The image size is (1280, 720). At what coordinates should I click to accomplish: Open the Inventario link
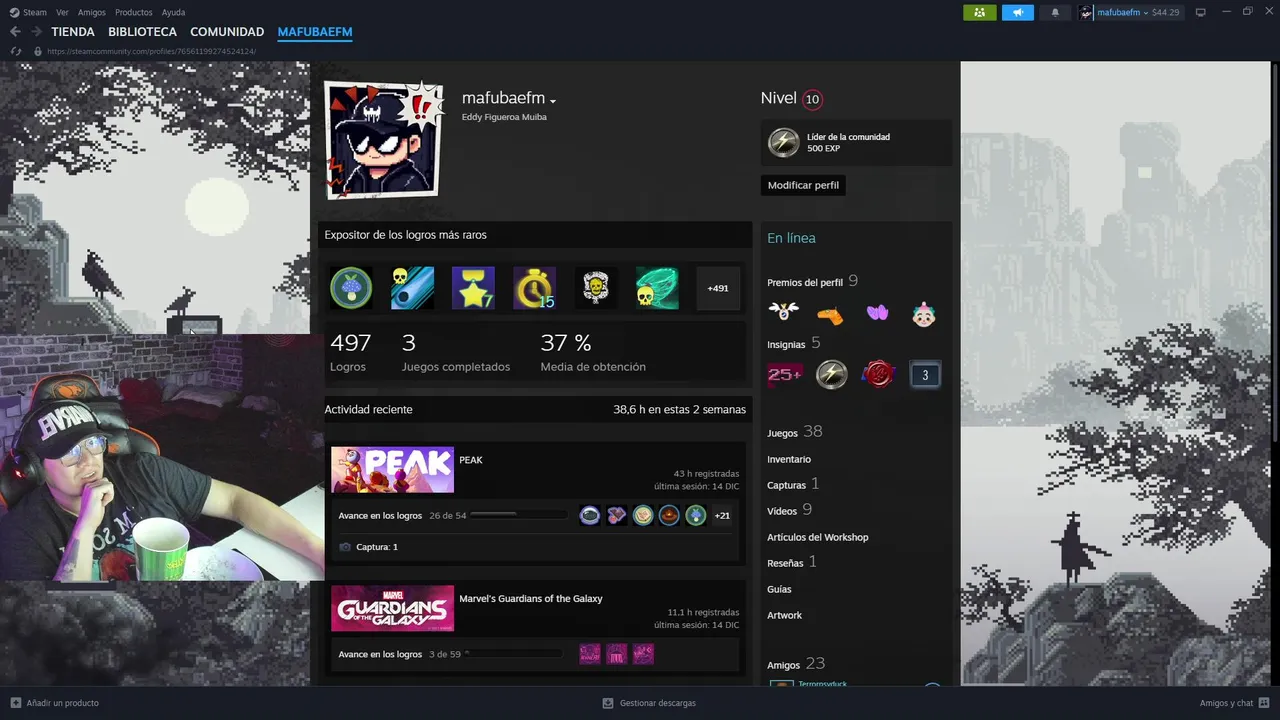click(x=789, y=459)
